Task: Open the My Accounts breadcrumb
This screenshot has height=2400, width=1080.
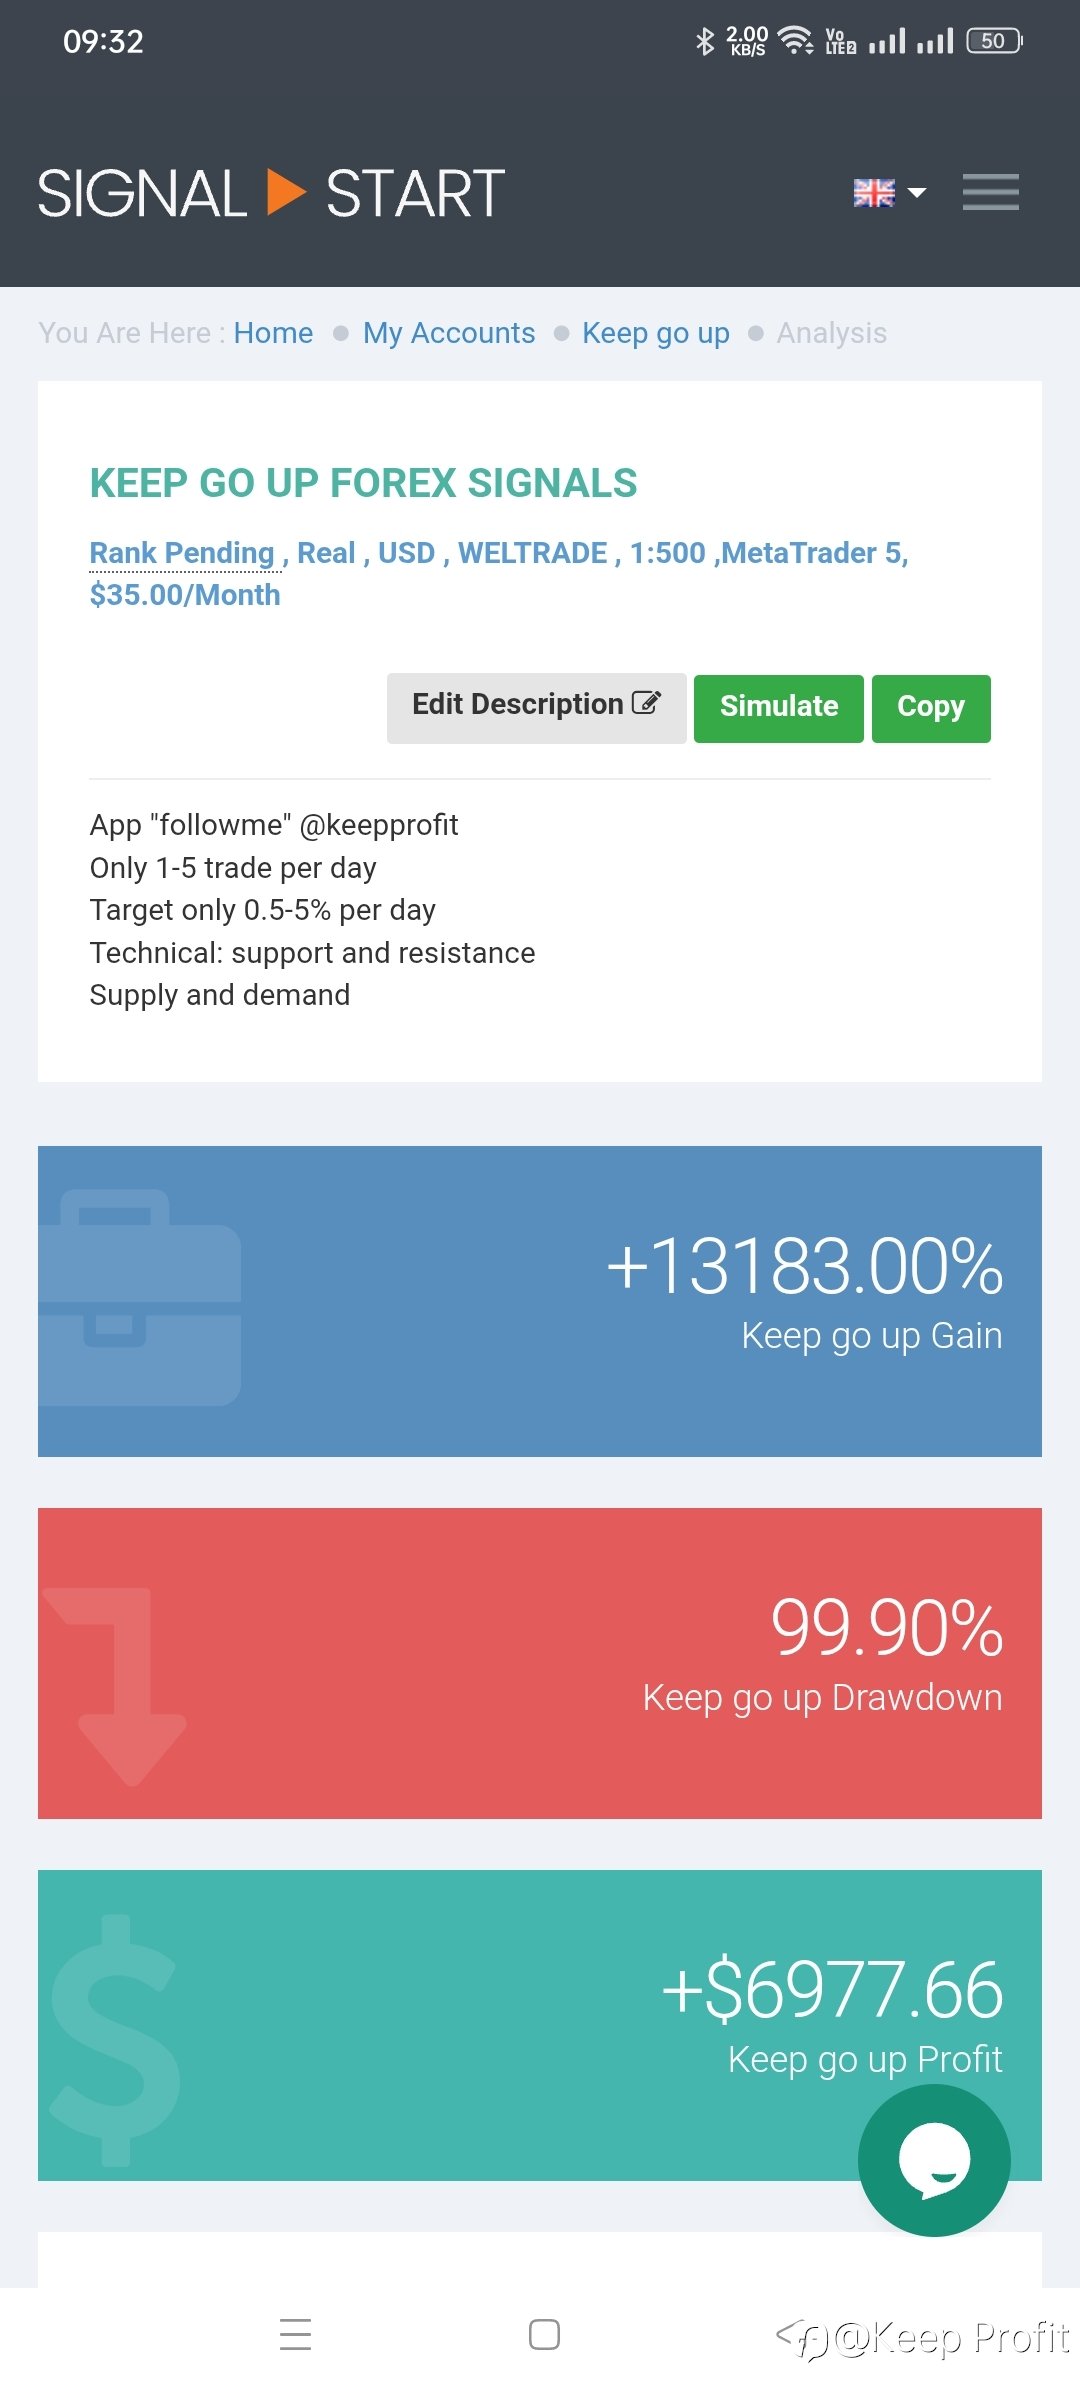Action: click(x=448, y=333)
